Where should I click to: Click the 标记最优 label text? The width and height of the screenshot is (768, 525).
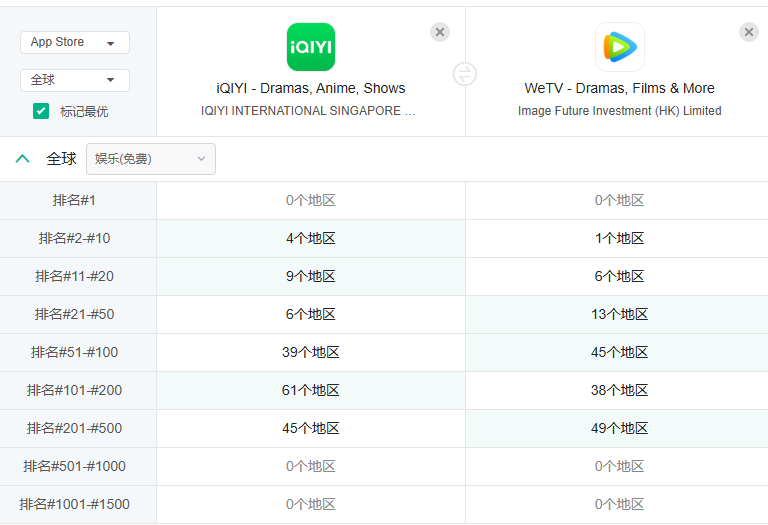pyautogui.click(x=84, y=112)
